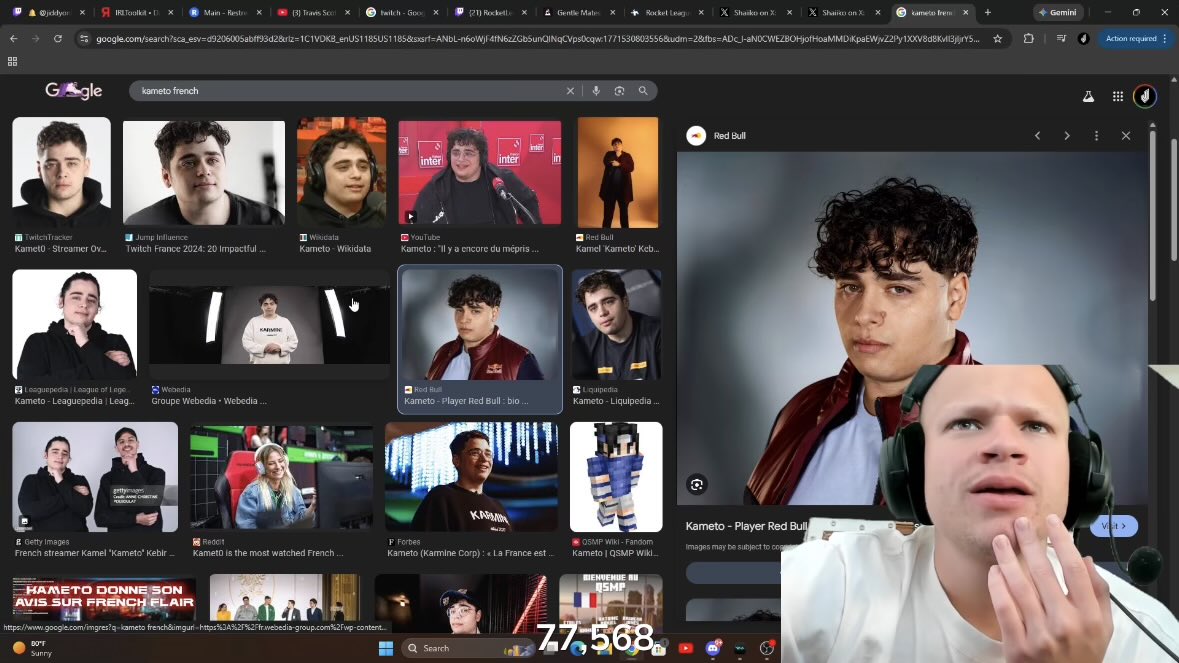Open Discord from the taskbar
This screenshot has width=1179, height=663.
[x=713, y=648]
